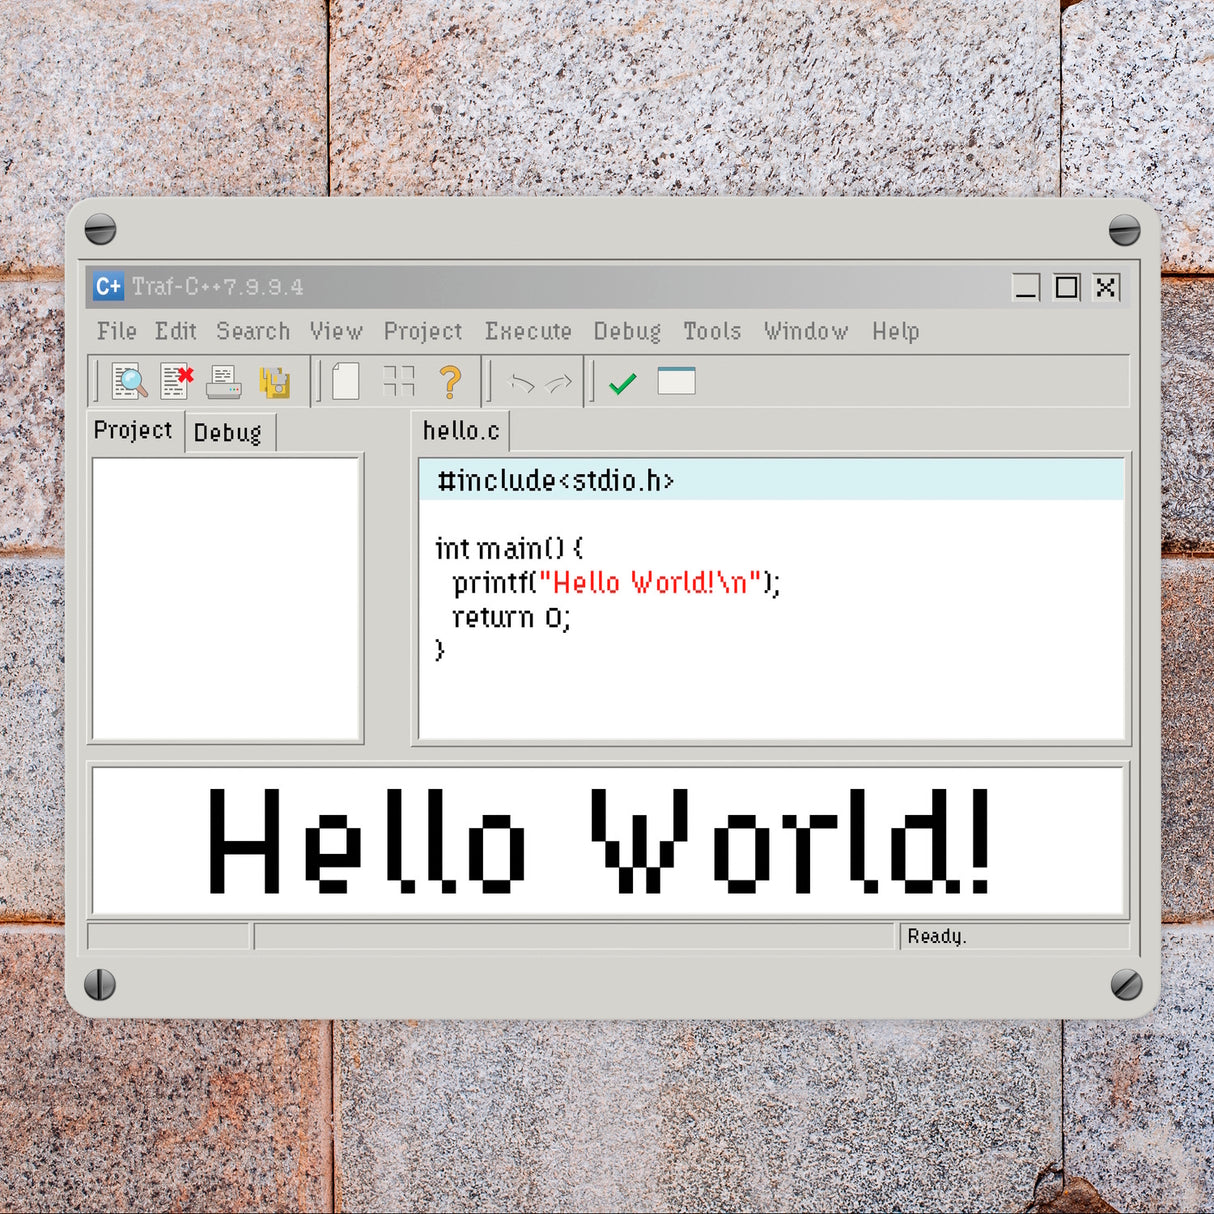The height and width of the screenshot is (1214, 1214).
Task: Create a new blank file via page icon
Action: (345, 382)
